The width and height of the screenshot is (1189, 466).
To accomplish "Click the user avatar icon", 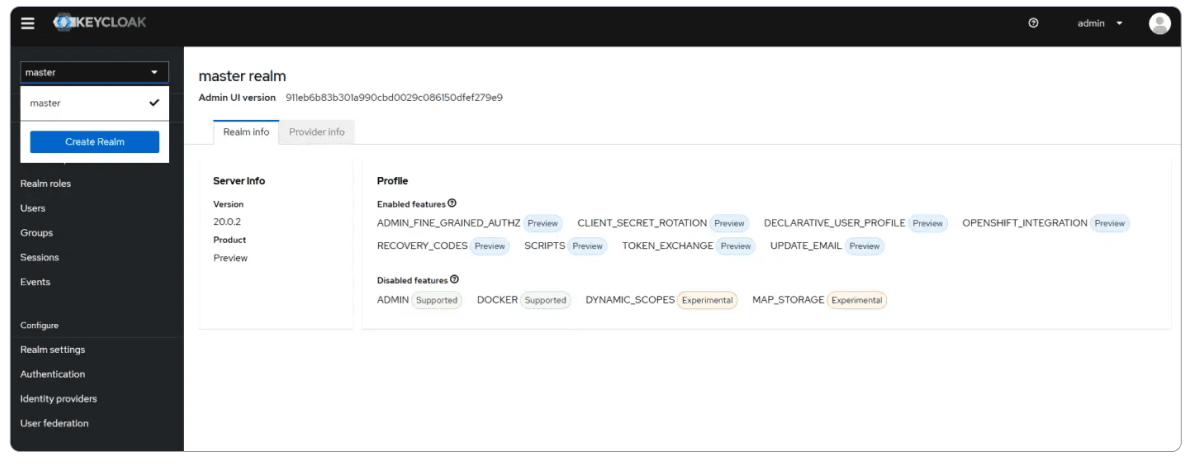I will 1159,24.
